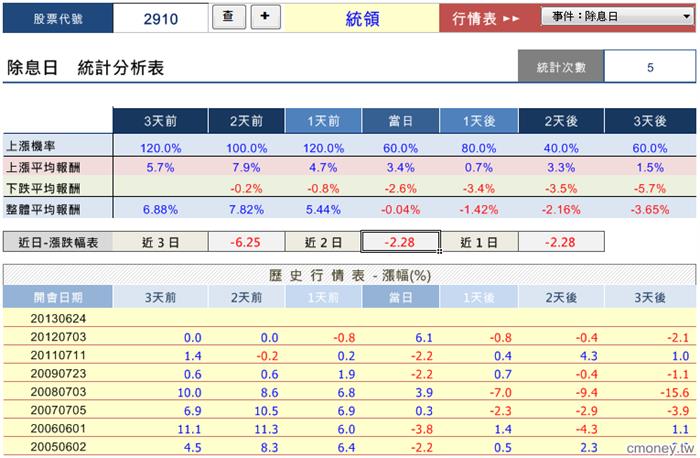This screenshot has width=700, height=458.
Task: Select the date row 20130624
Action: coord(349,318)
